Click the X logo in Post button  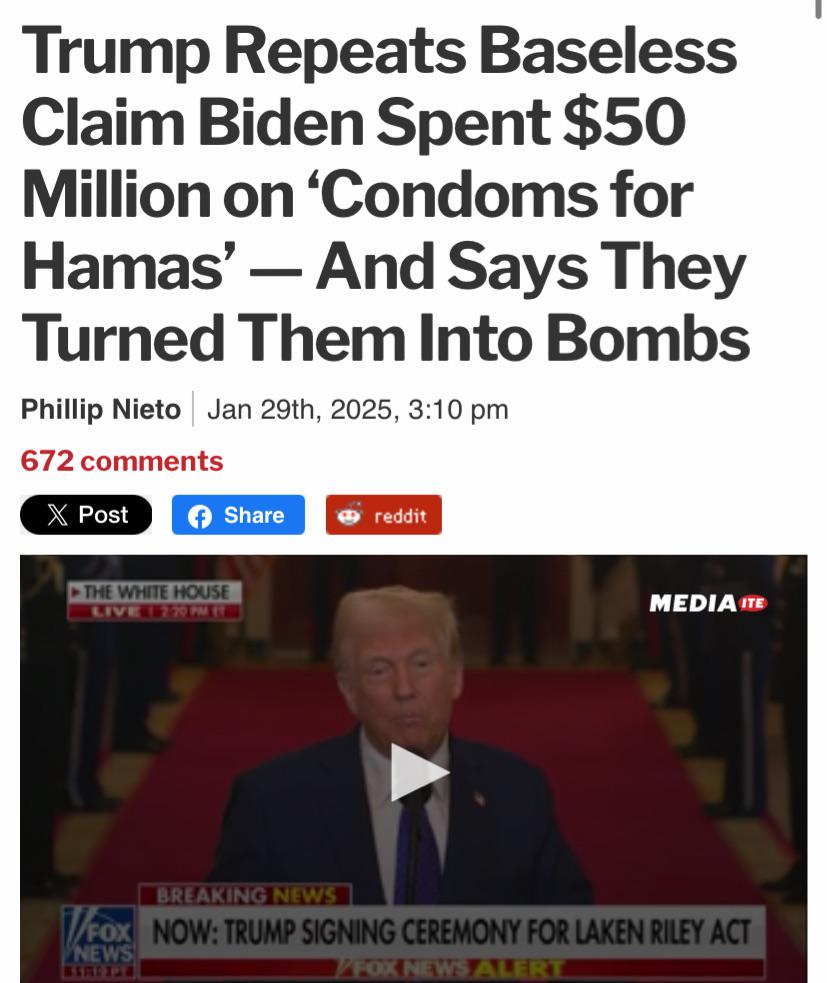[x=57, y=515]
